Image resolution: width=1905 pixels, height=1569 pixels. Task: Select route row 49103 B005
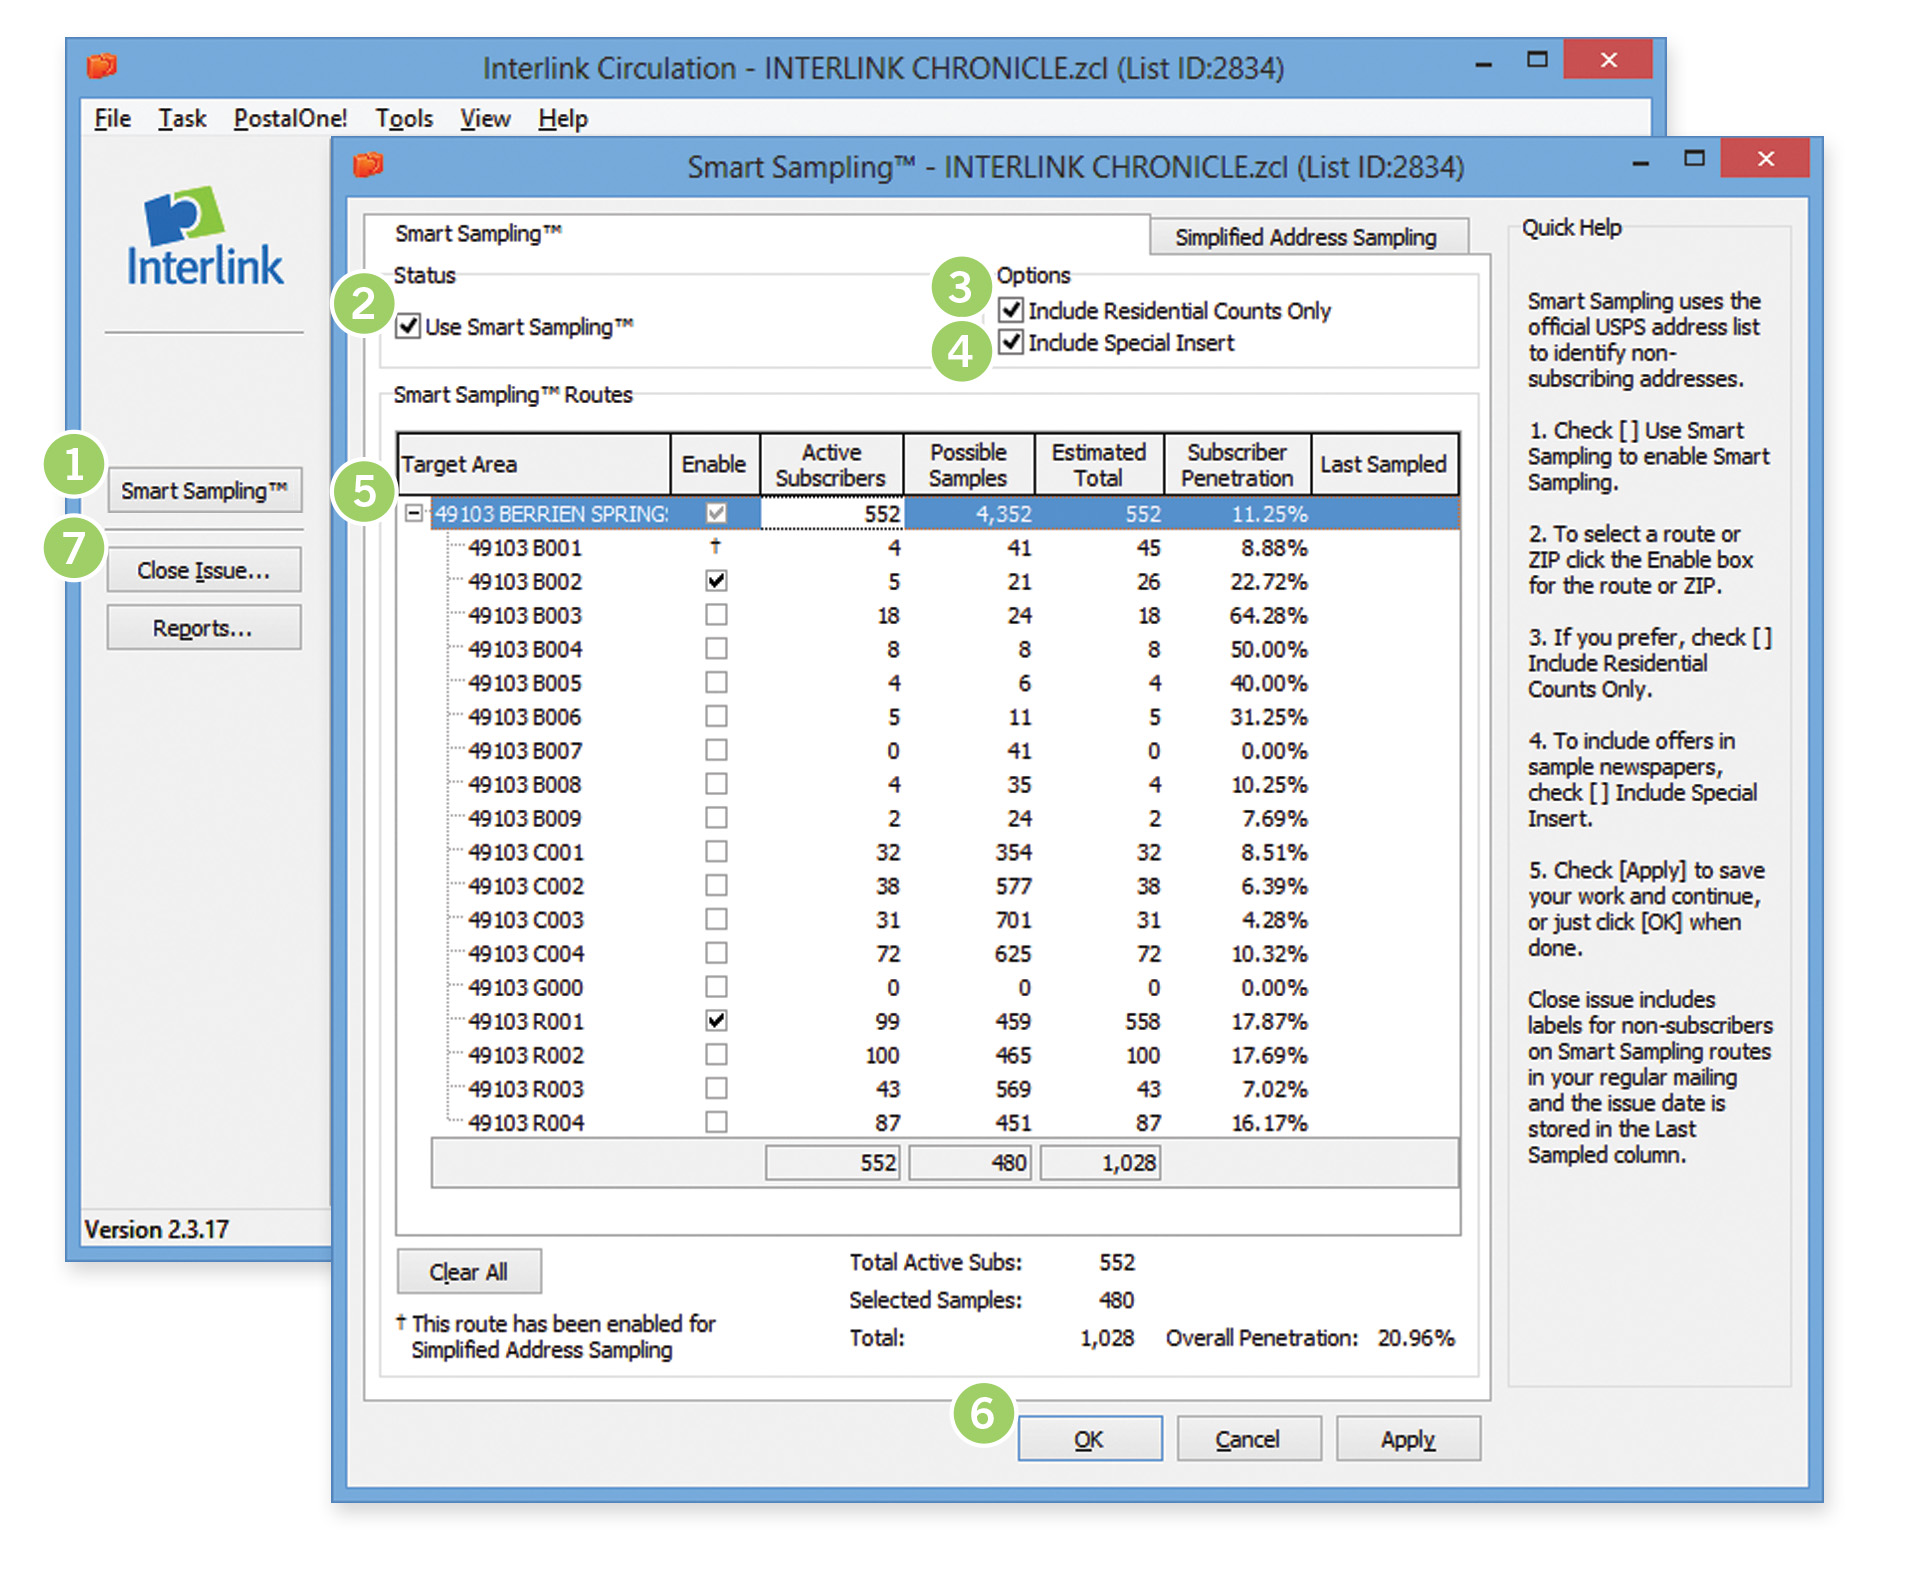pyautogui.click(x=945, y=683)
